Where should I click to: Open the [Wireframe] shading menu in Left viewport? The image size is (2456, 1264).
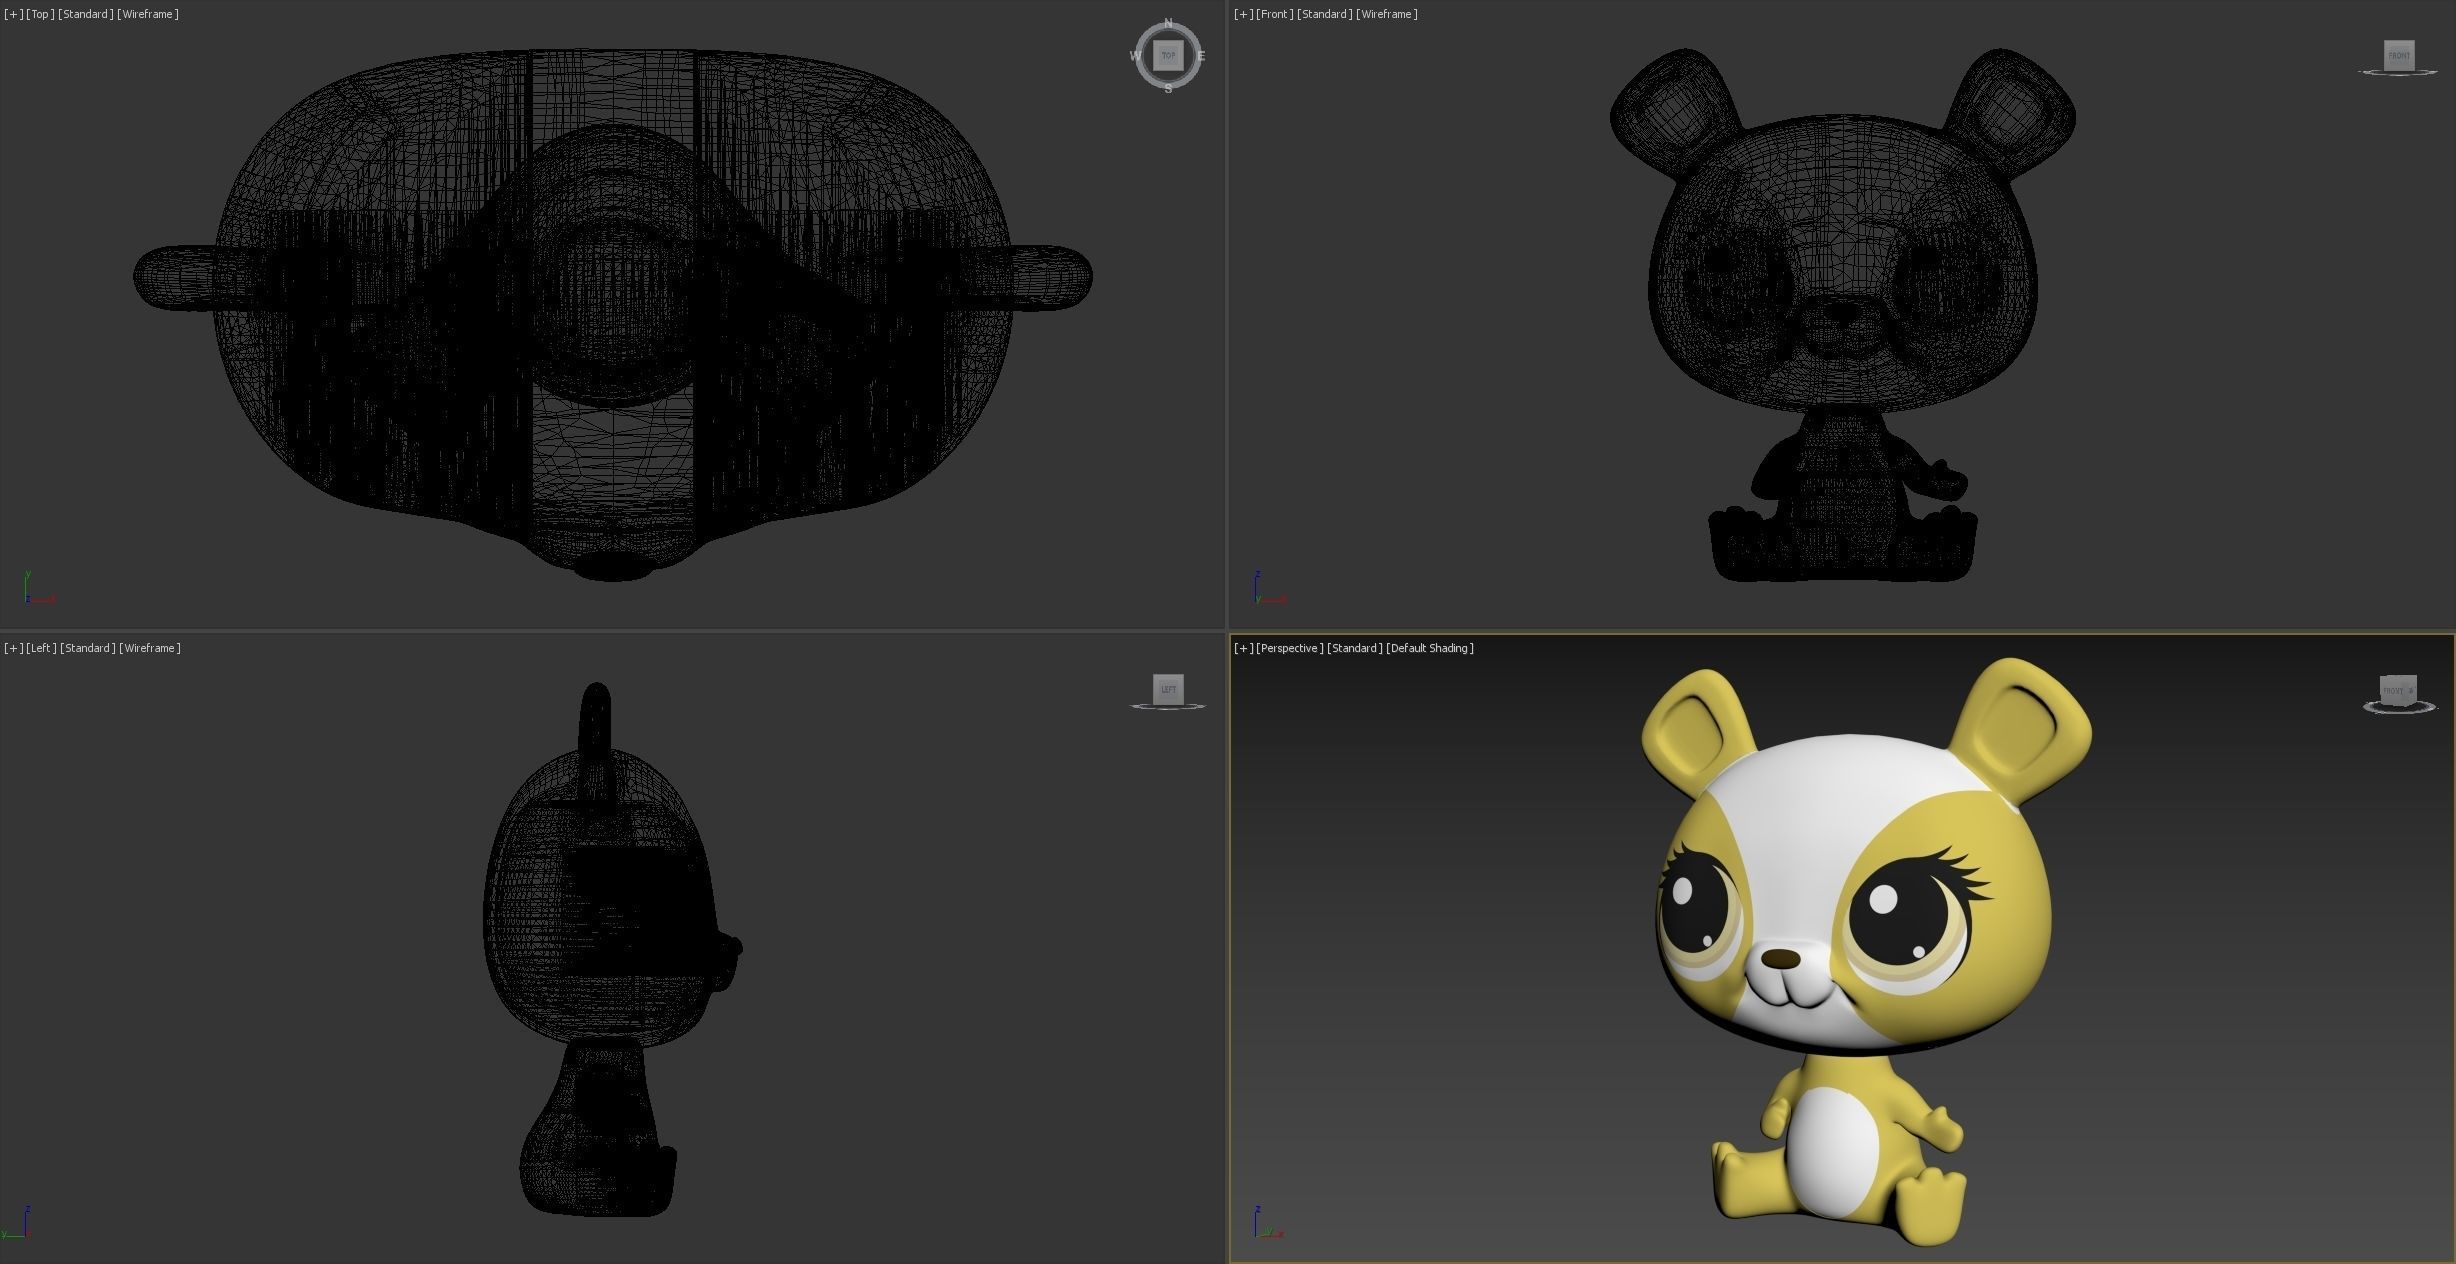point(150,648)
